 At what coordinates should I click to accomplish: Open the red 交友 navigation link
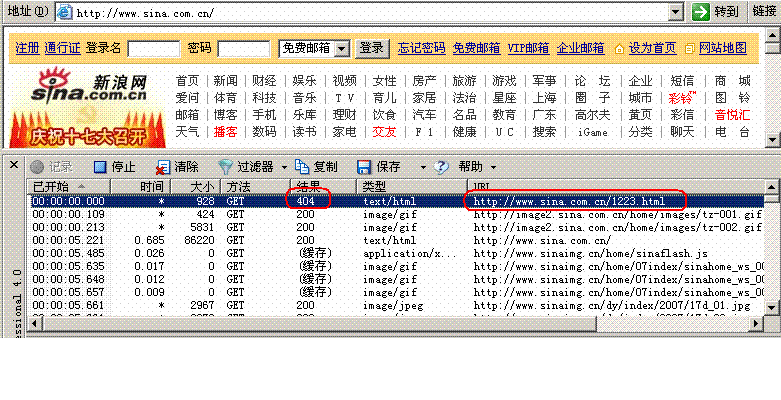(x=384, y=132)
